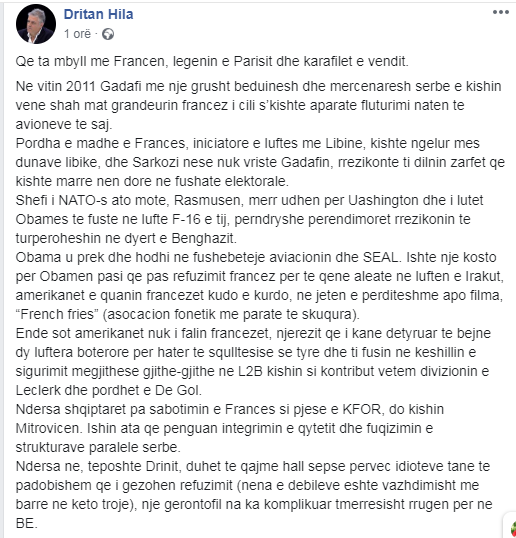Open the Dritan Hila profile name link
The image size is (516, 538).
98,14
